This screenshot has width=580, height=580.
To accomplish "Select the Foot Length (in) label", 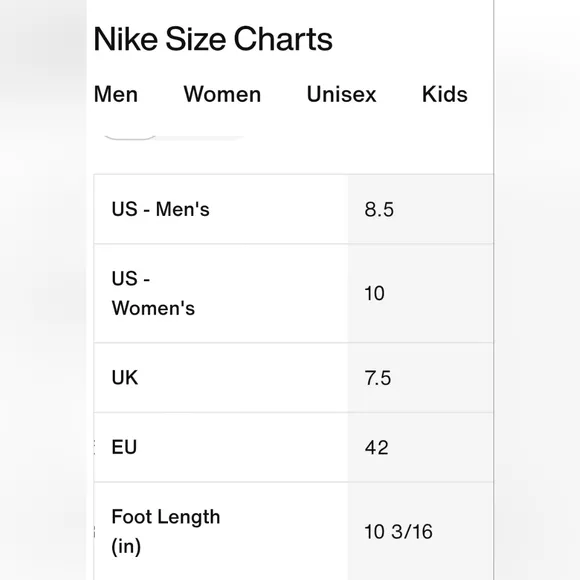I will coord(166,532).
